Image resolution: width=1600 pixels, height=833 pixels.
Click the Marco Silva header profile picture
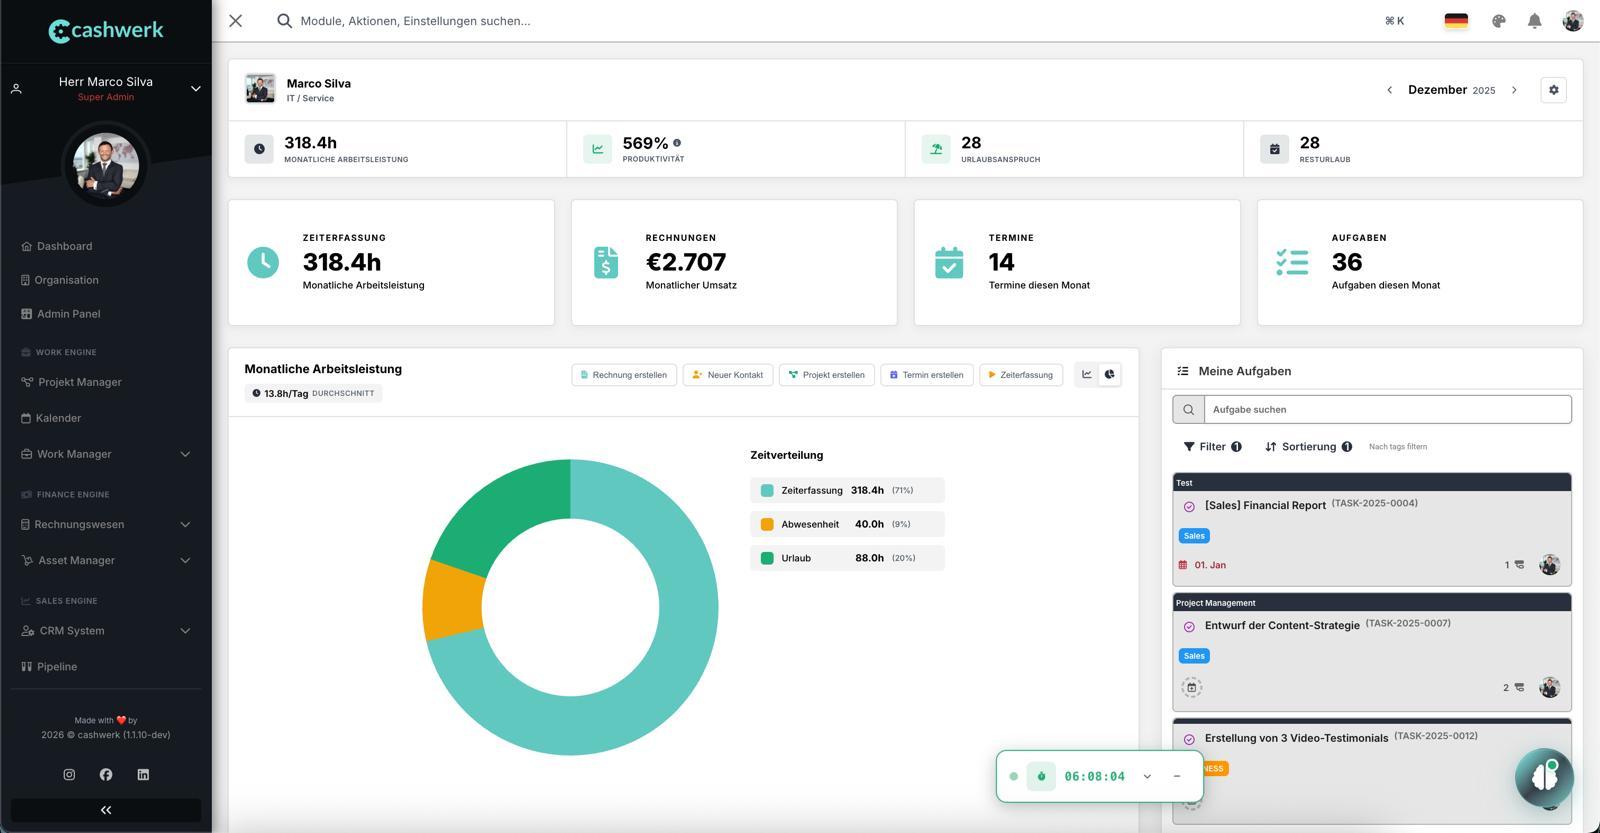260,89
